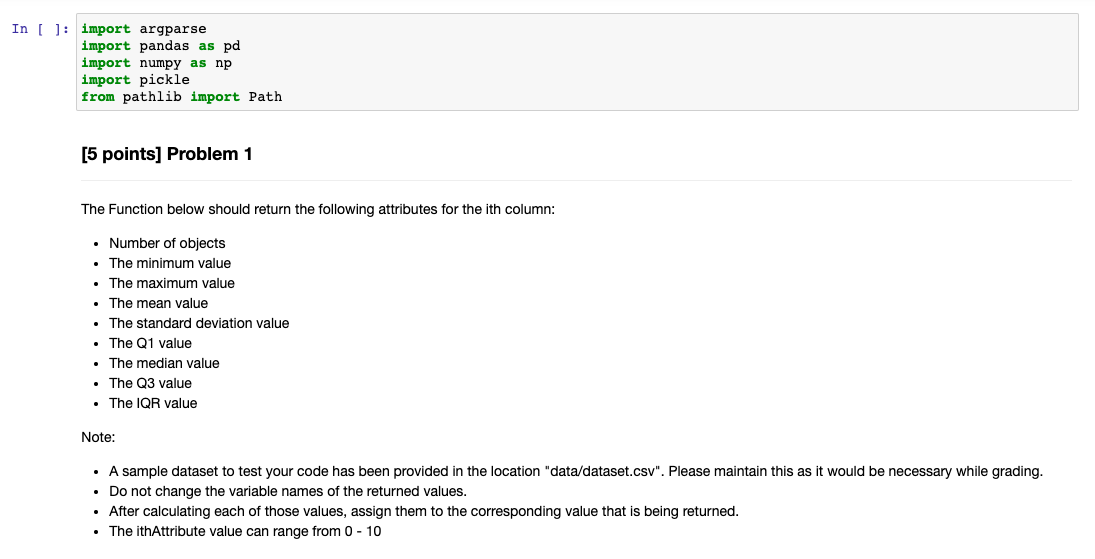Select the '[5 points] Problem 1' heading
1095x559 pixels.
coord(167,154)
